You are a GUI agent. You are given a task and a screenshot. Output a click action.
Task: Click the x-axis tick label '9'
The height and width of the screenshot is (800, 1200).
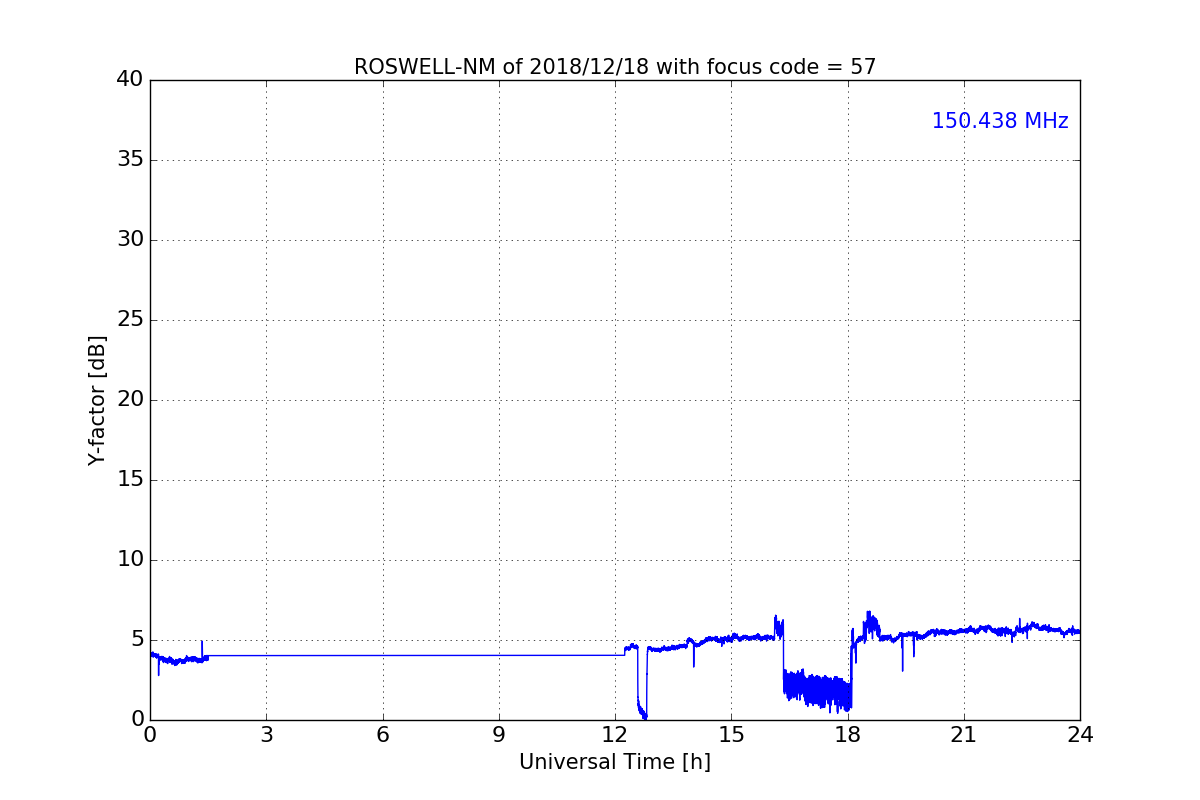[x=499, y=734]
